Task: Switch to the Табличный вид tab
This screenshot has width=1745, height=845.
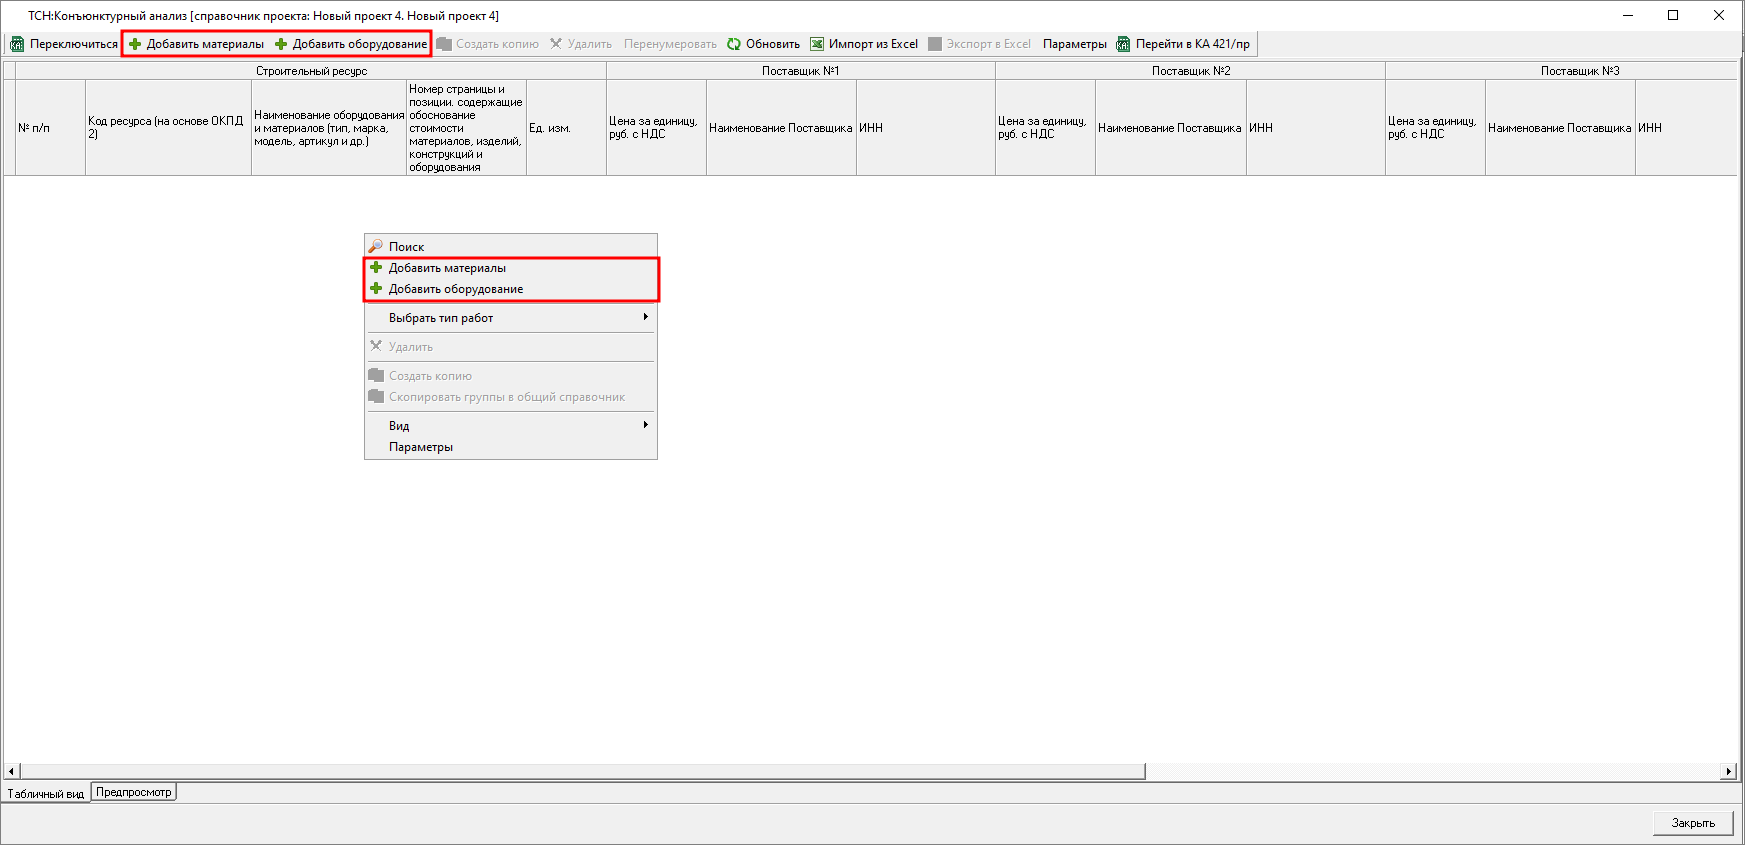Action: [x=46, y=794]
